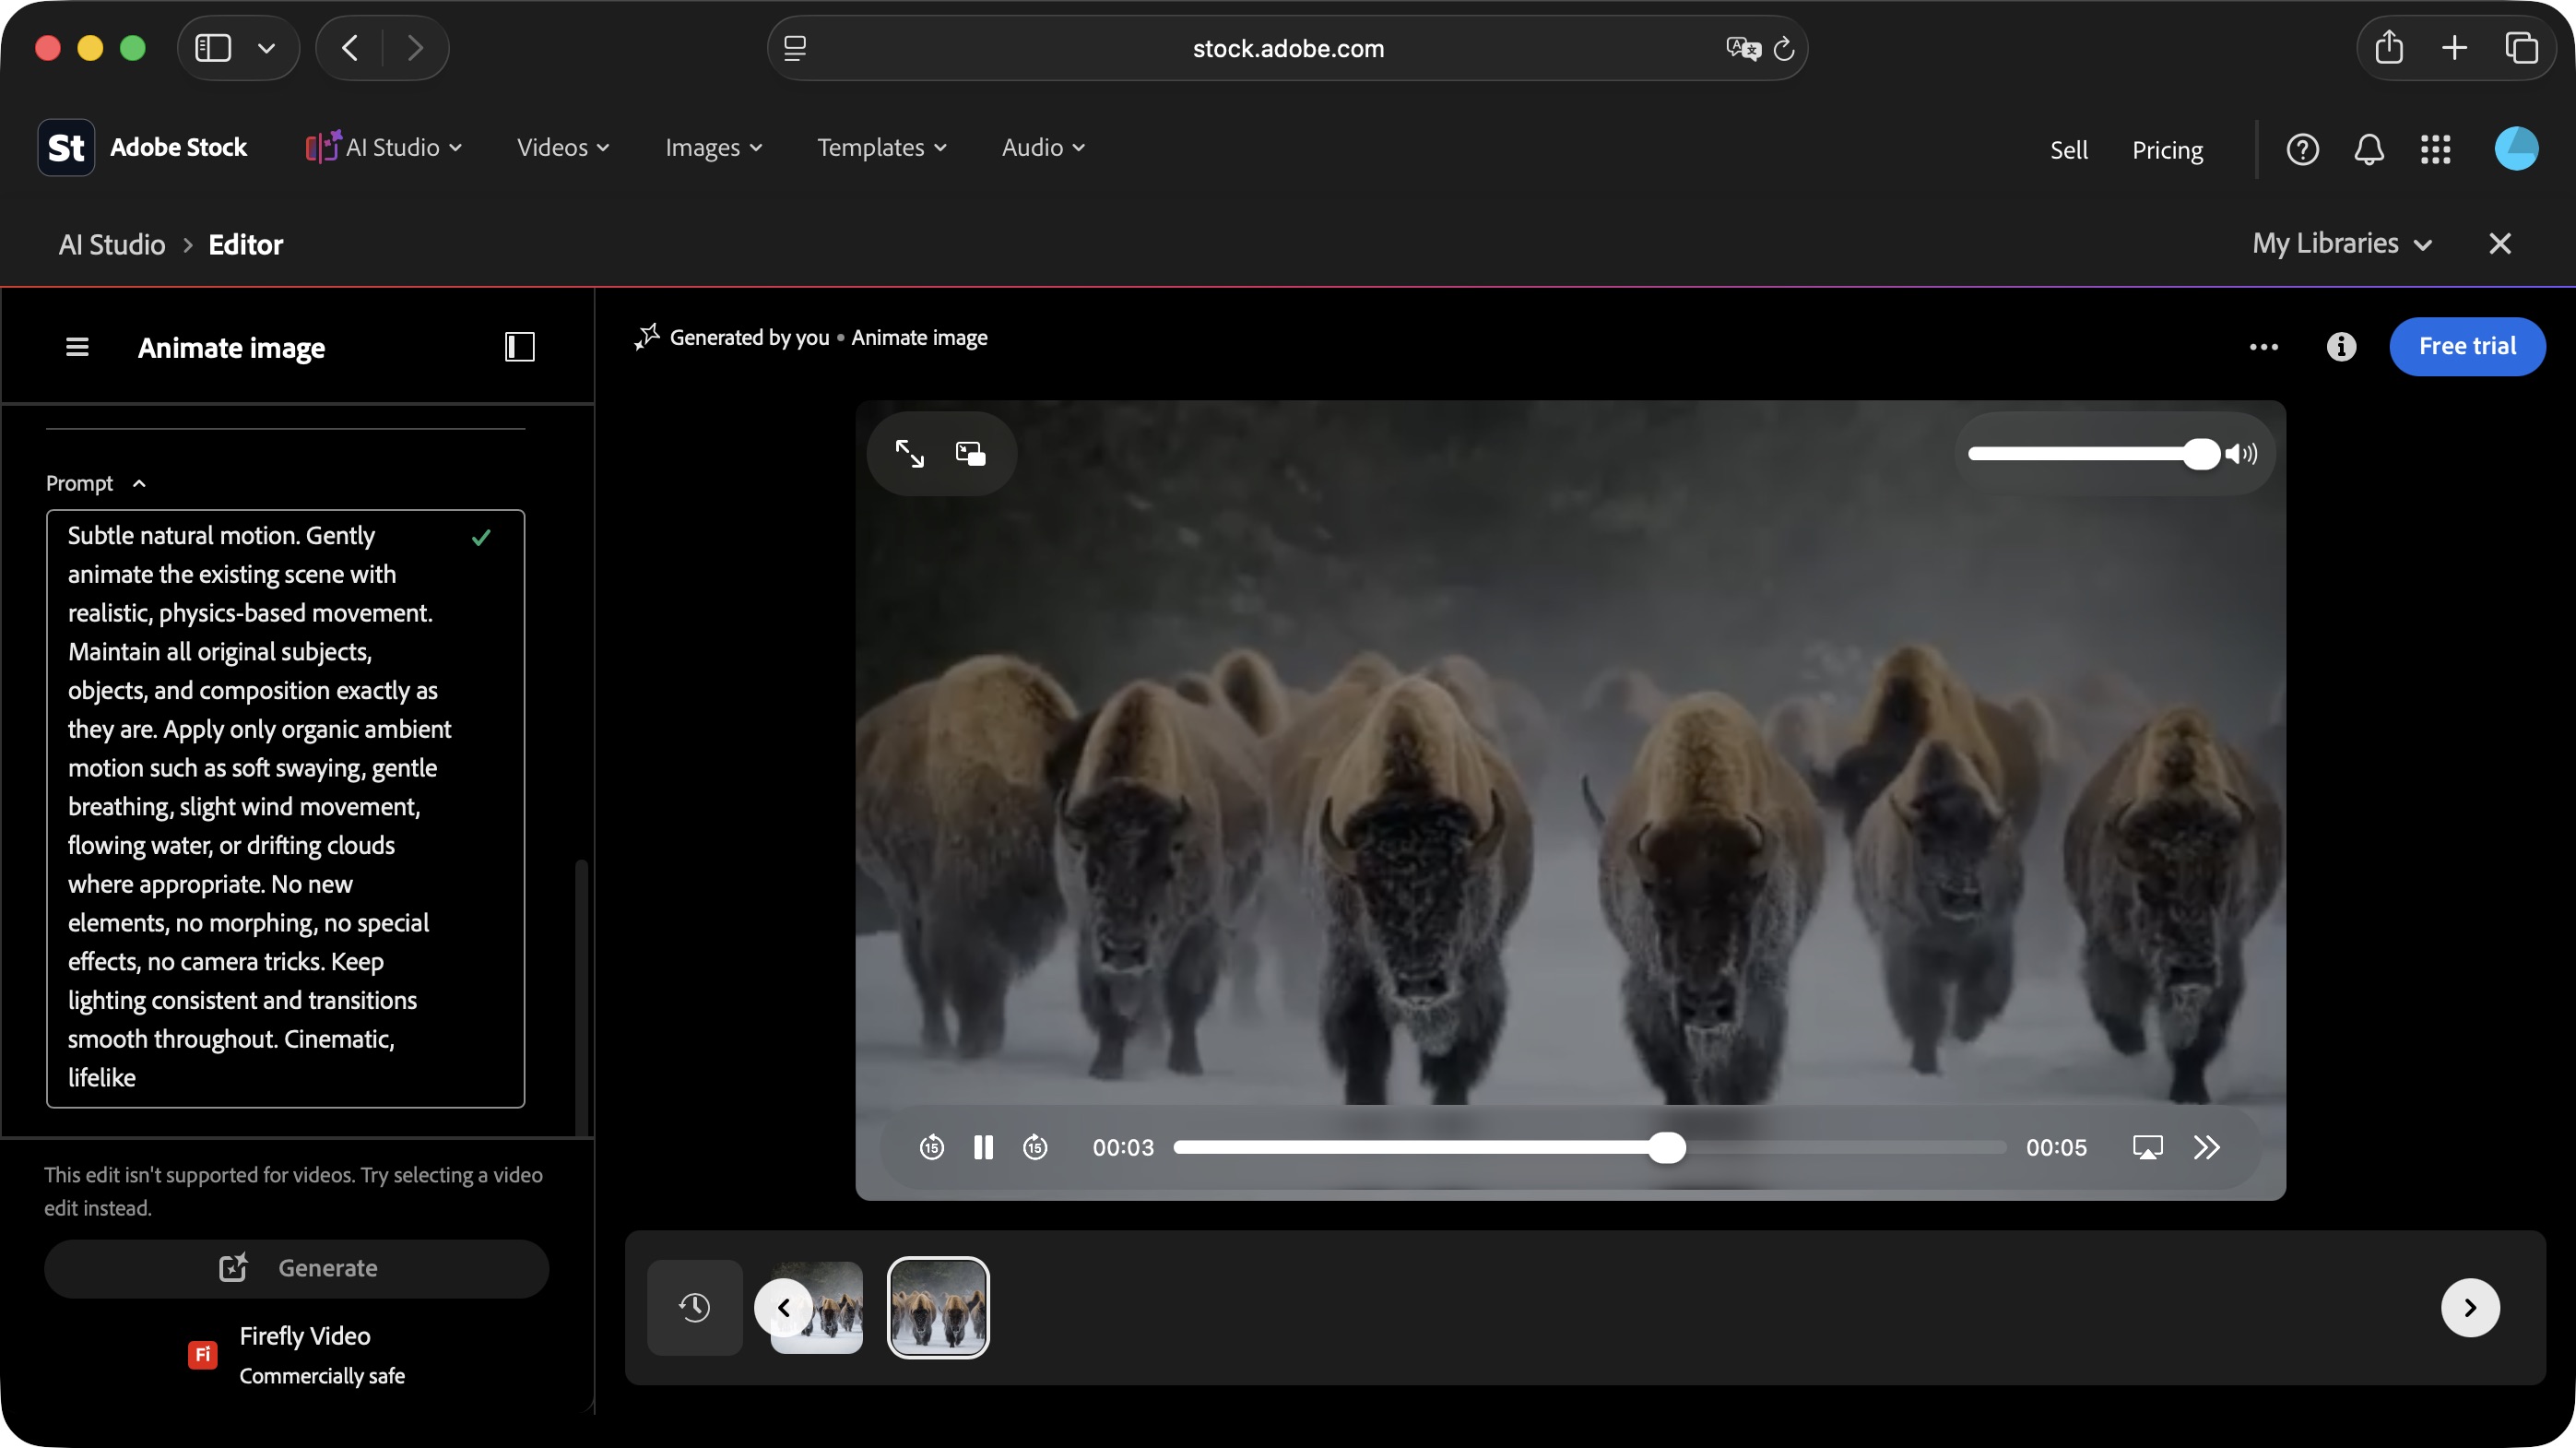Open the Images dropdown menu
The width and height of the screenshot is (2576, 1448).
point(714,148)
